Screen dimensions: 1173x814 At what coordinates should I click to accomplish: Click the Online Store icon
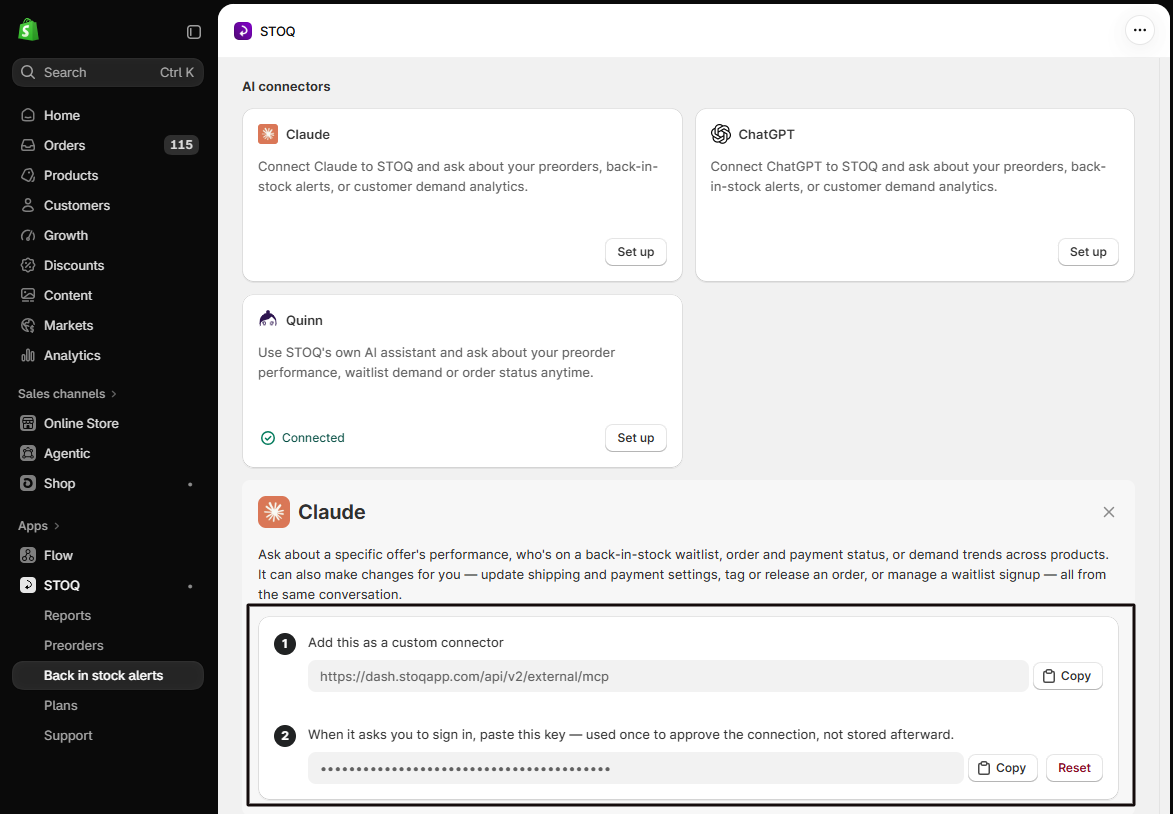(28, 423)
